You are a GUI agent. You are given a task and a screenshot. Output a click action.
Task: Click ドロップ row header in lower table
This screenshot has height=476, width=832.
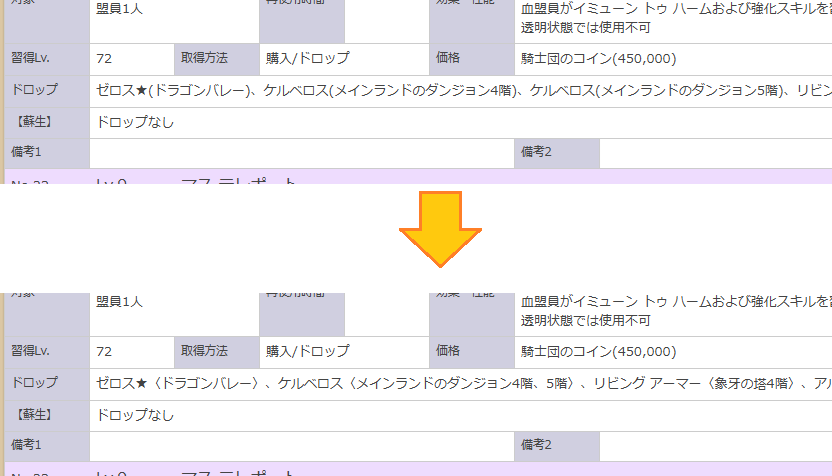[x=47, y=384]
